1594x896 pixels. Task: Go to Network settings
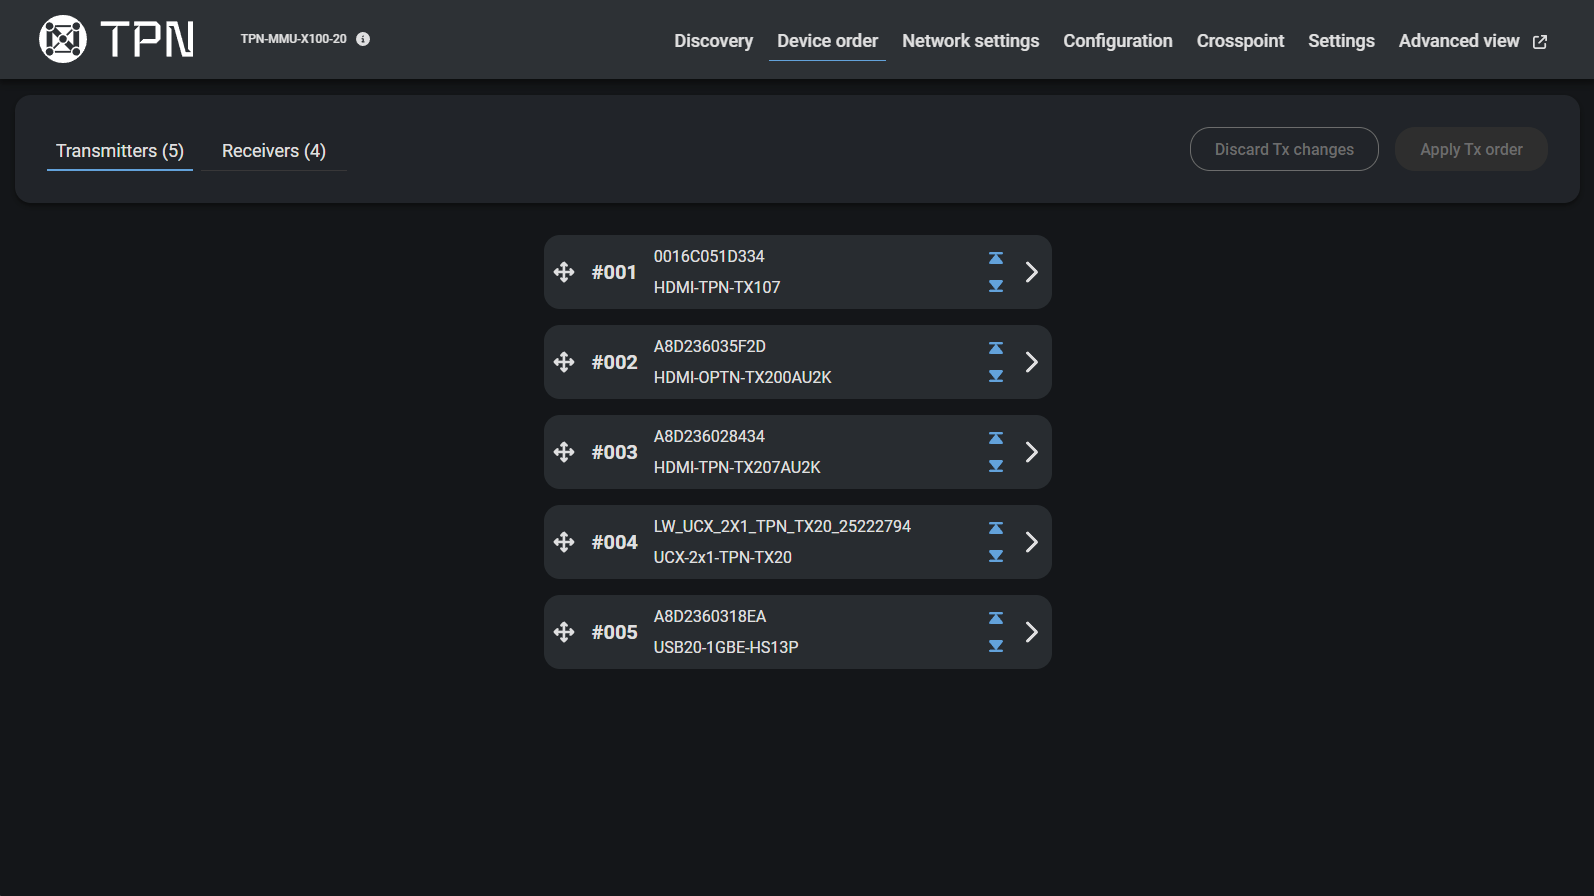[x=970, y=41]
